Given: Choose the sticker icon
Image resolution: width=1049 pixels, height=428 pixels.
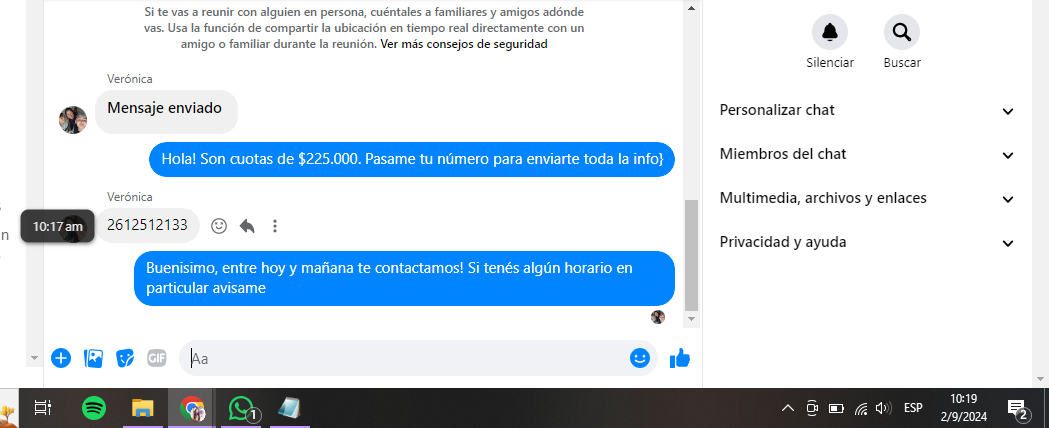Looking at the screenshot, I should coord(125,358).
